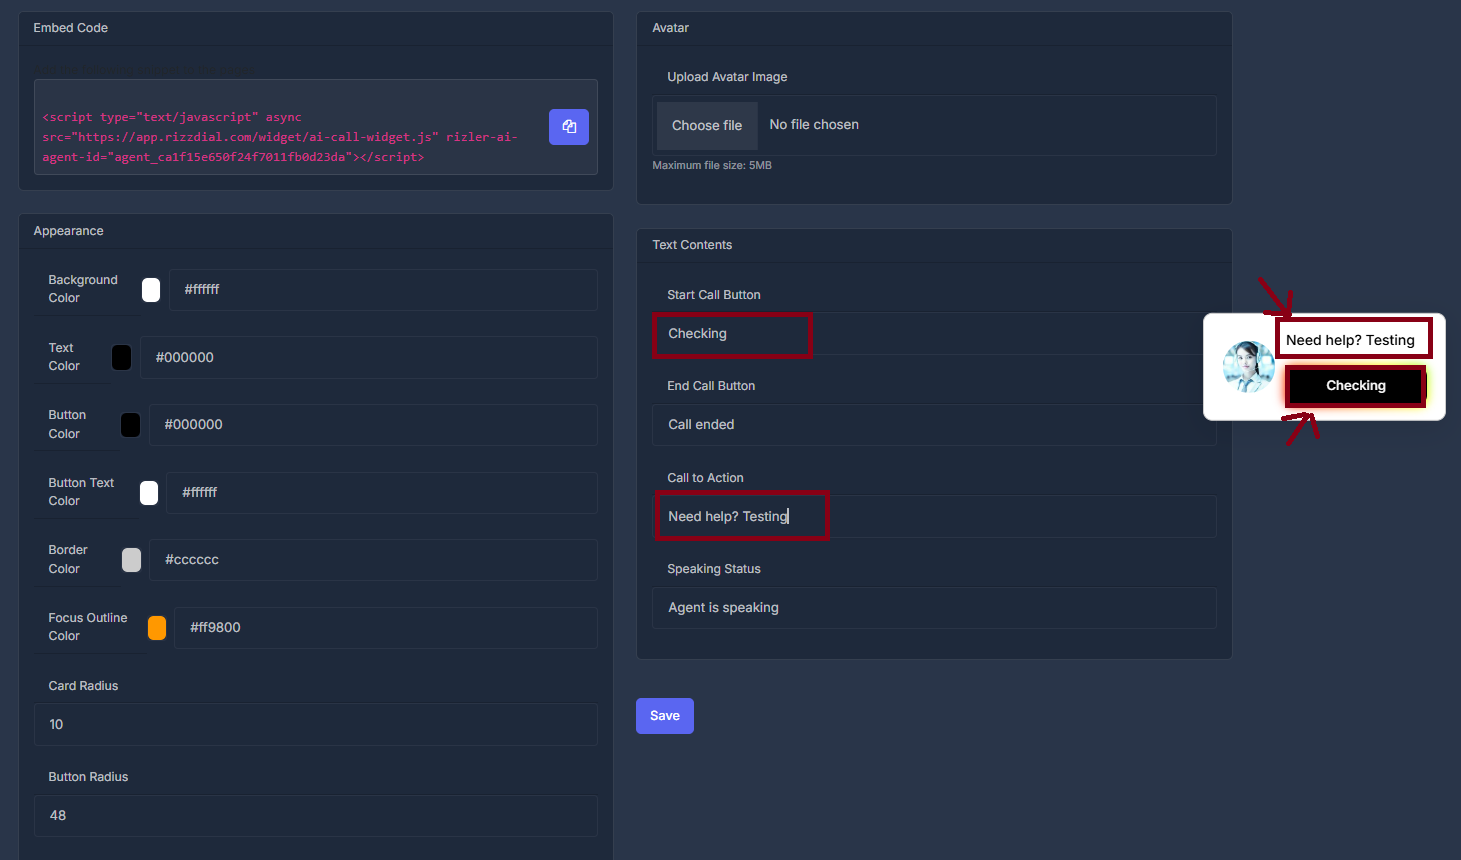Click the Checking button in widget preview
1461x860 pixels.
coord(1356,386)
